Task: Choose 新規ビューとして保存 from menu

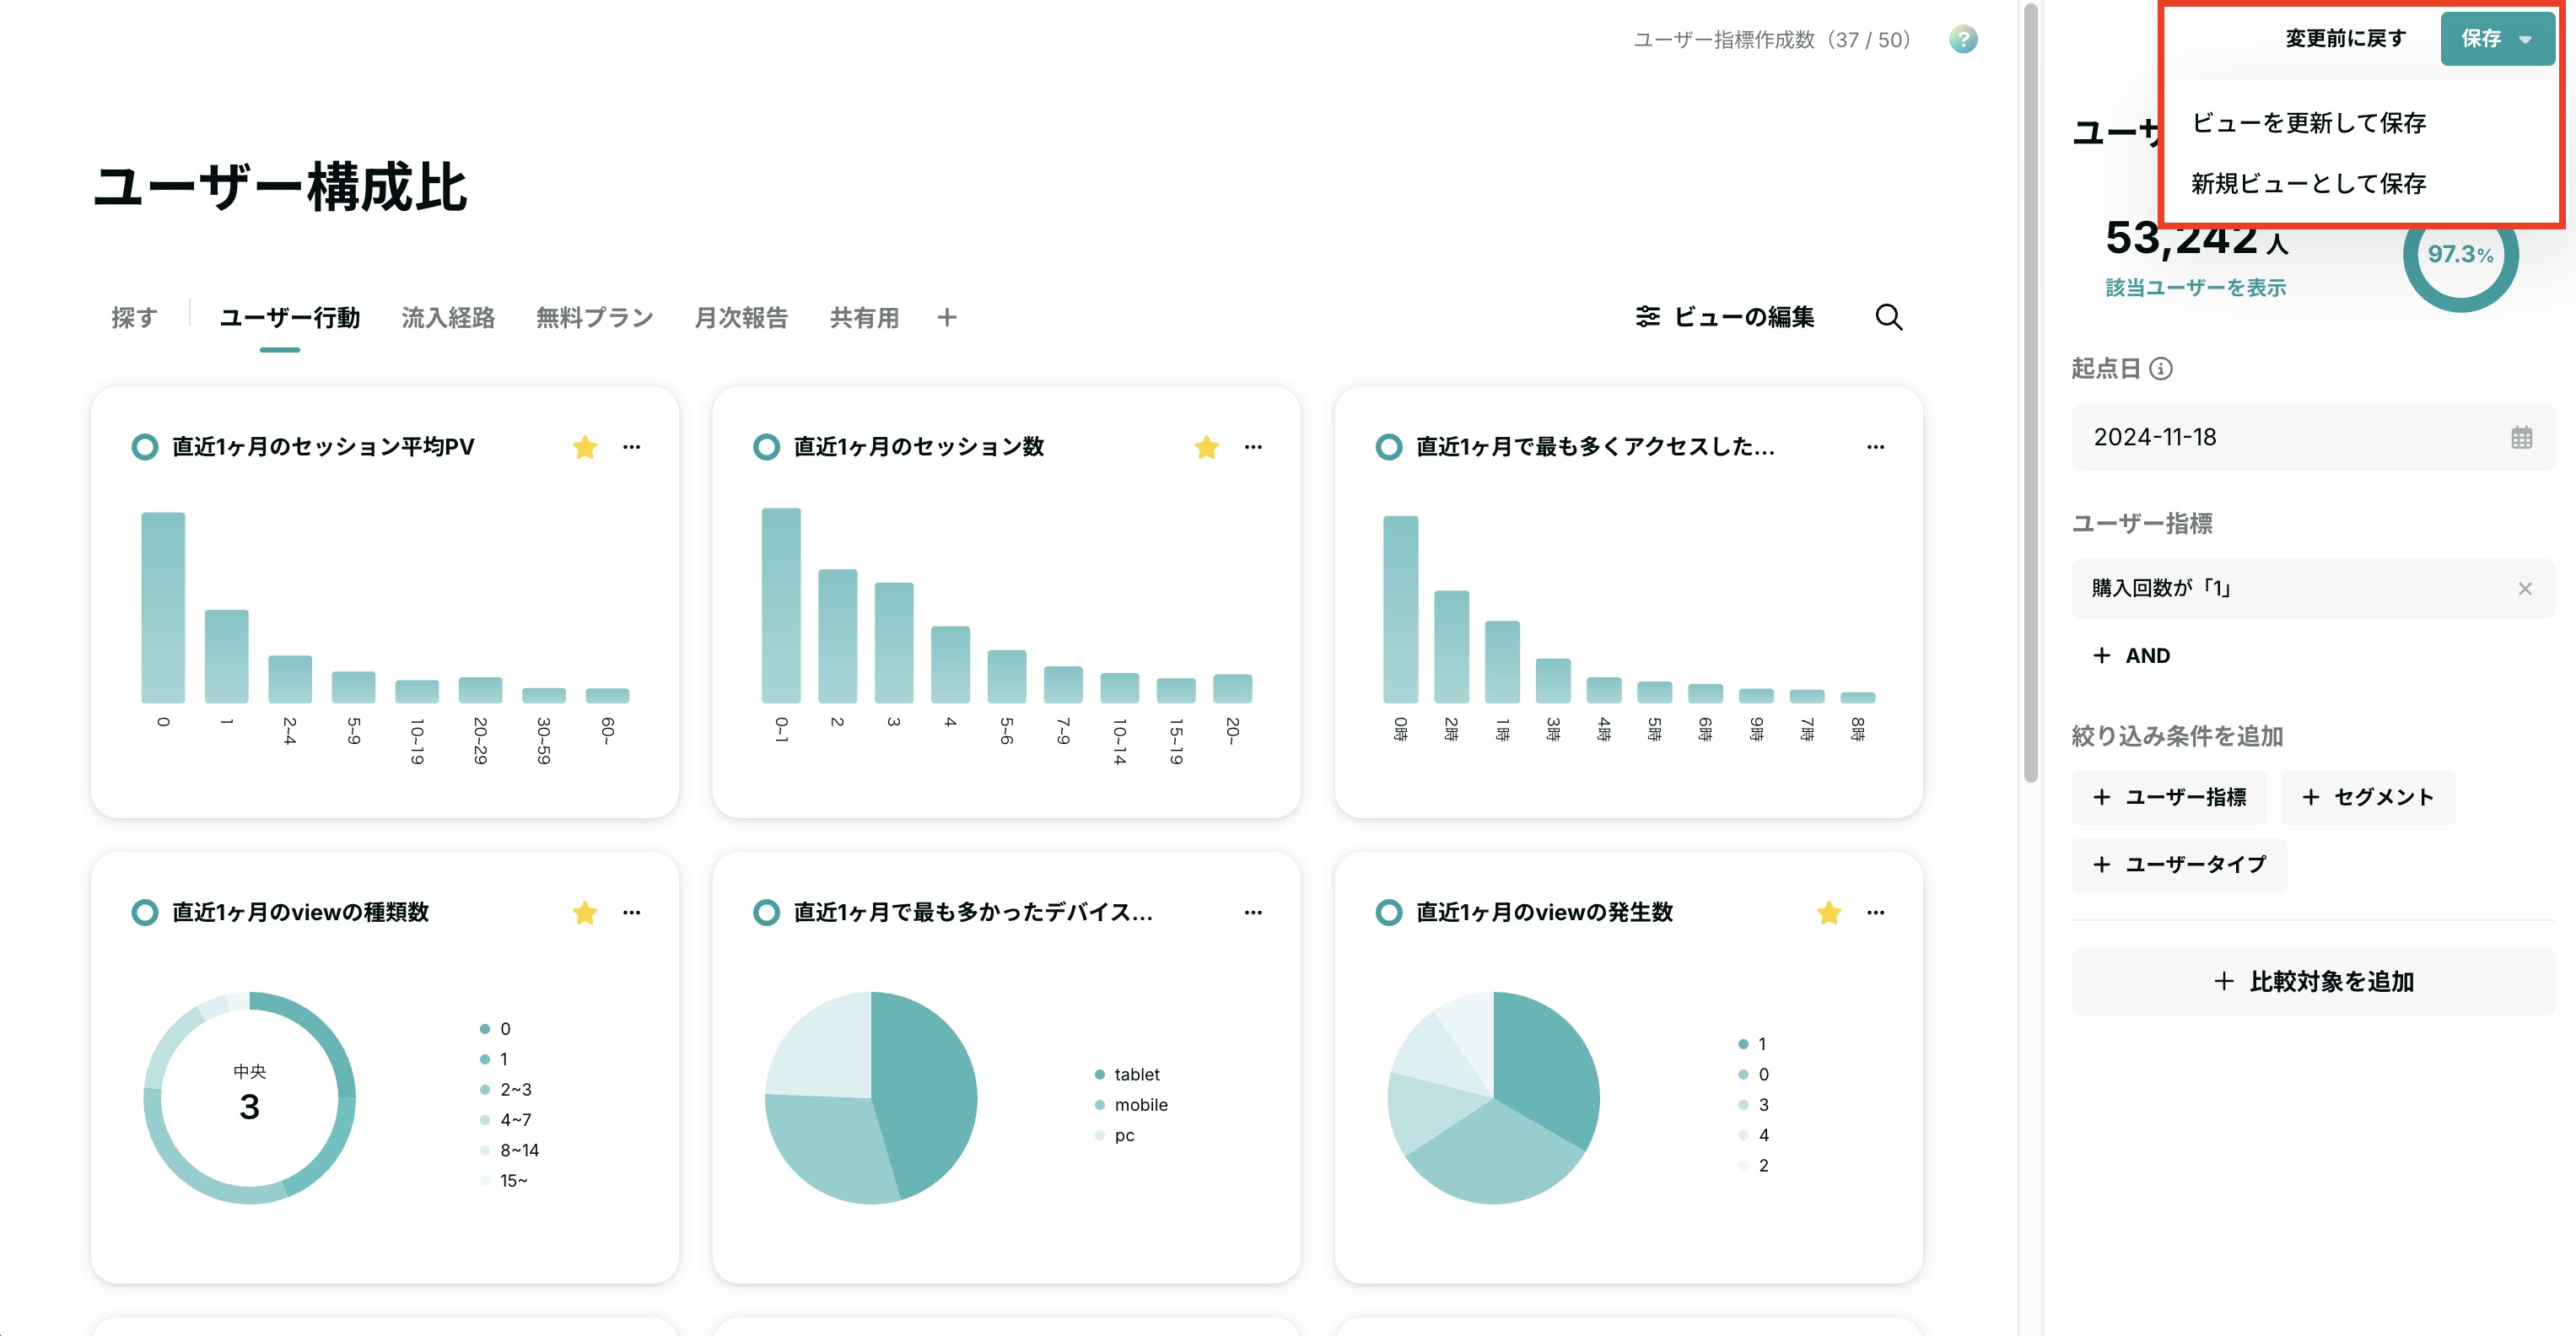Action: point(2309,184)
